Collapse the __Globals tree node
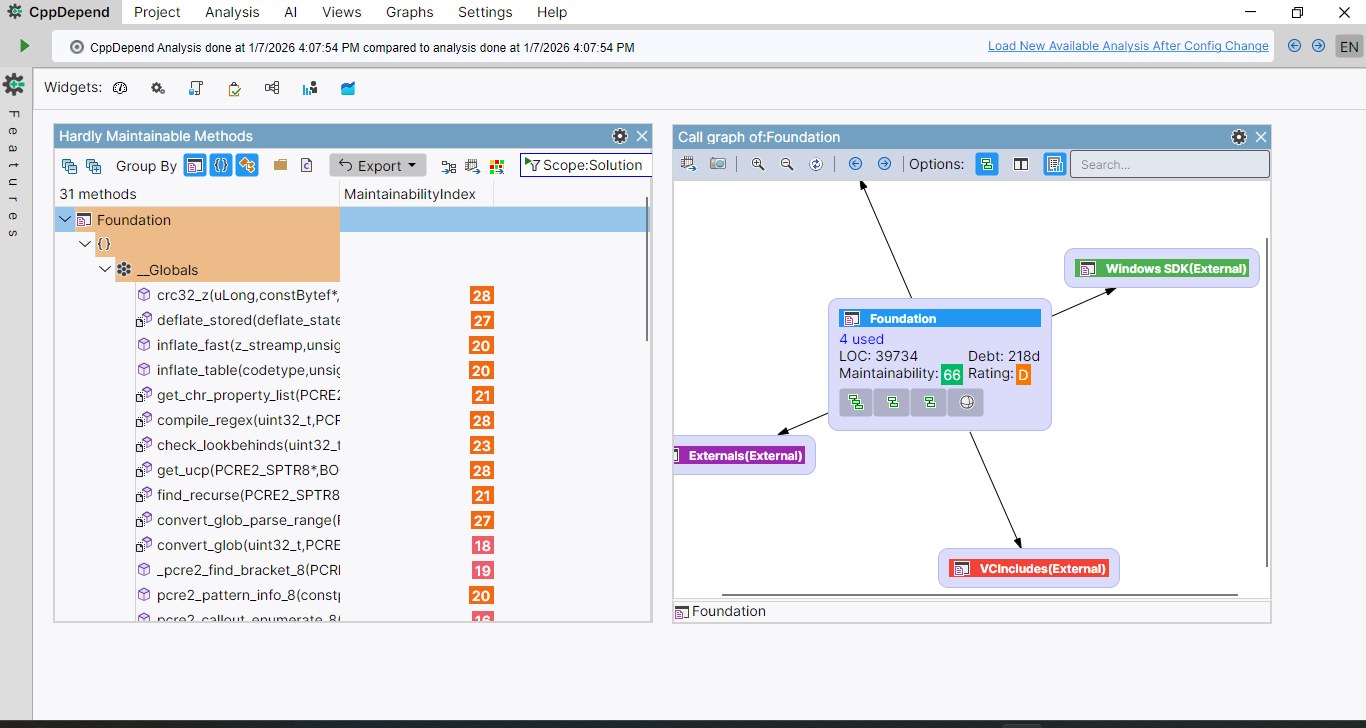Viewport: 1366px width, 728px height. (x=105, y=270)
